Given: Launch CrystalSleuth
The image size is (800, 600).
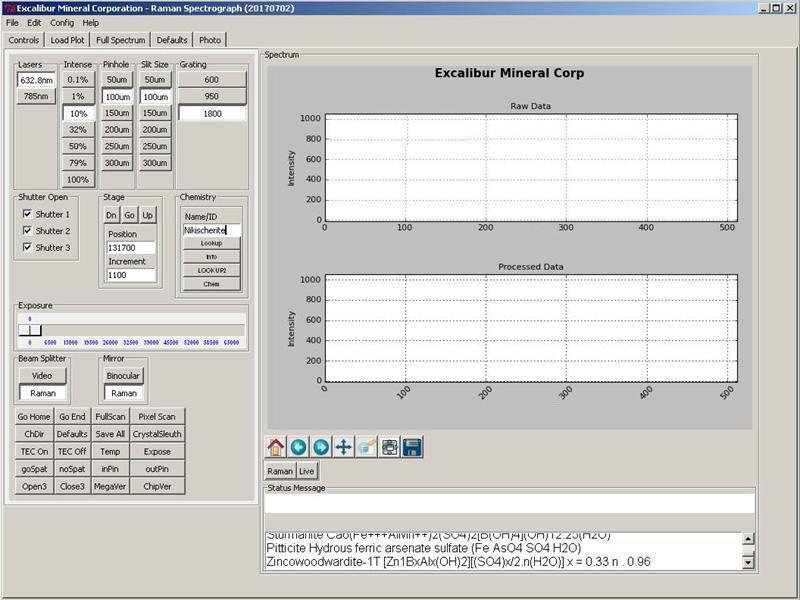Looking at the screenshot, I should [x=157, y=434].
